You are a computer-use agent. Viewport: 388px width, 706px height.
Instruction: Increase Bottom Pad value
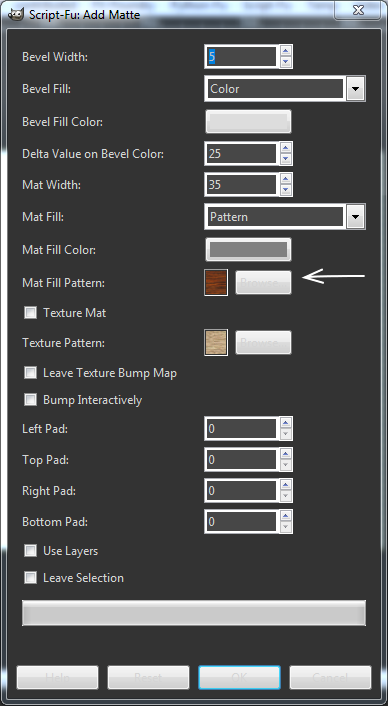(x=286, y=516)
